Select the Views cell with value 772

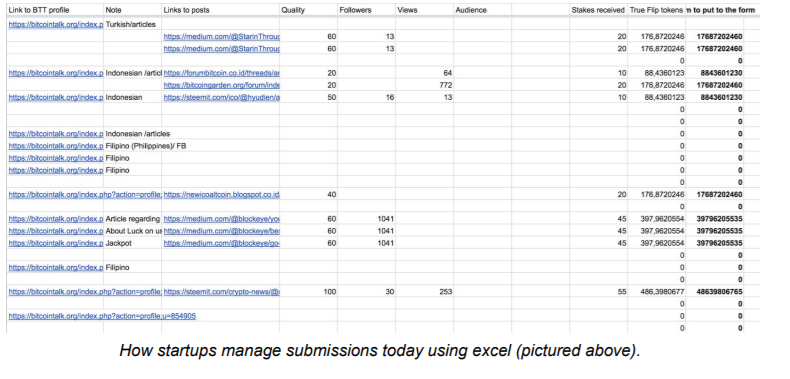pos(424,85)
